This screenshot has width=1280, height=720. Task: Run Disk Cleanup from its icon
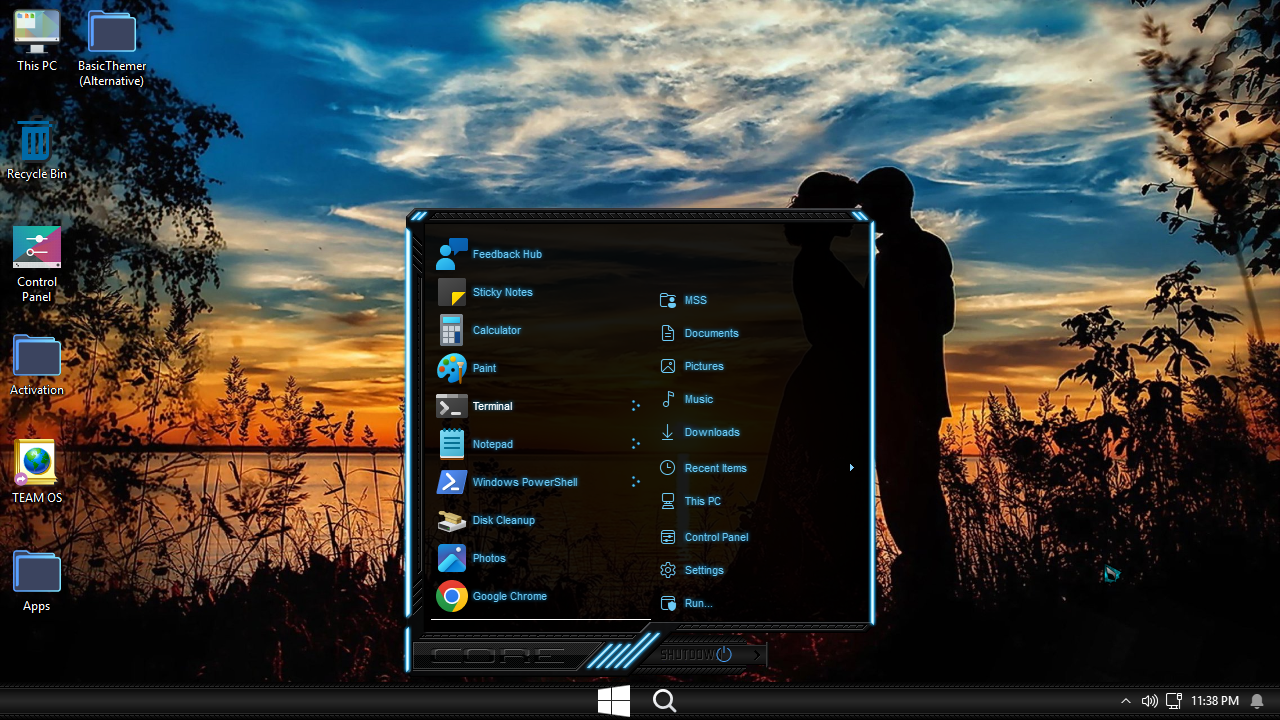[452, 520]
